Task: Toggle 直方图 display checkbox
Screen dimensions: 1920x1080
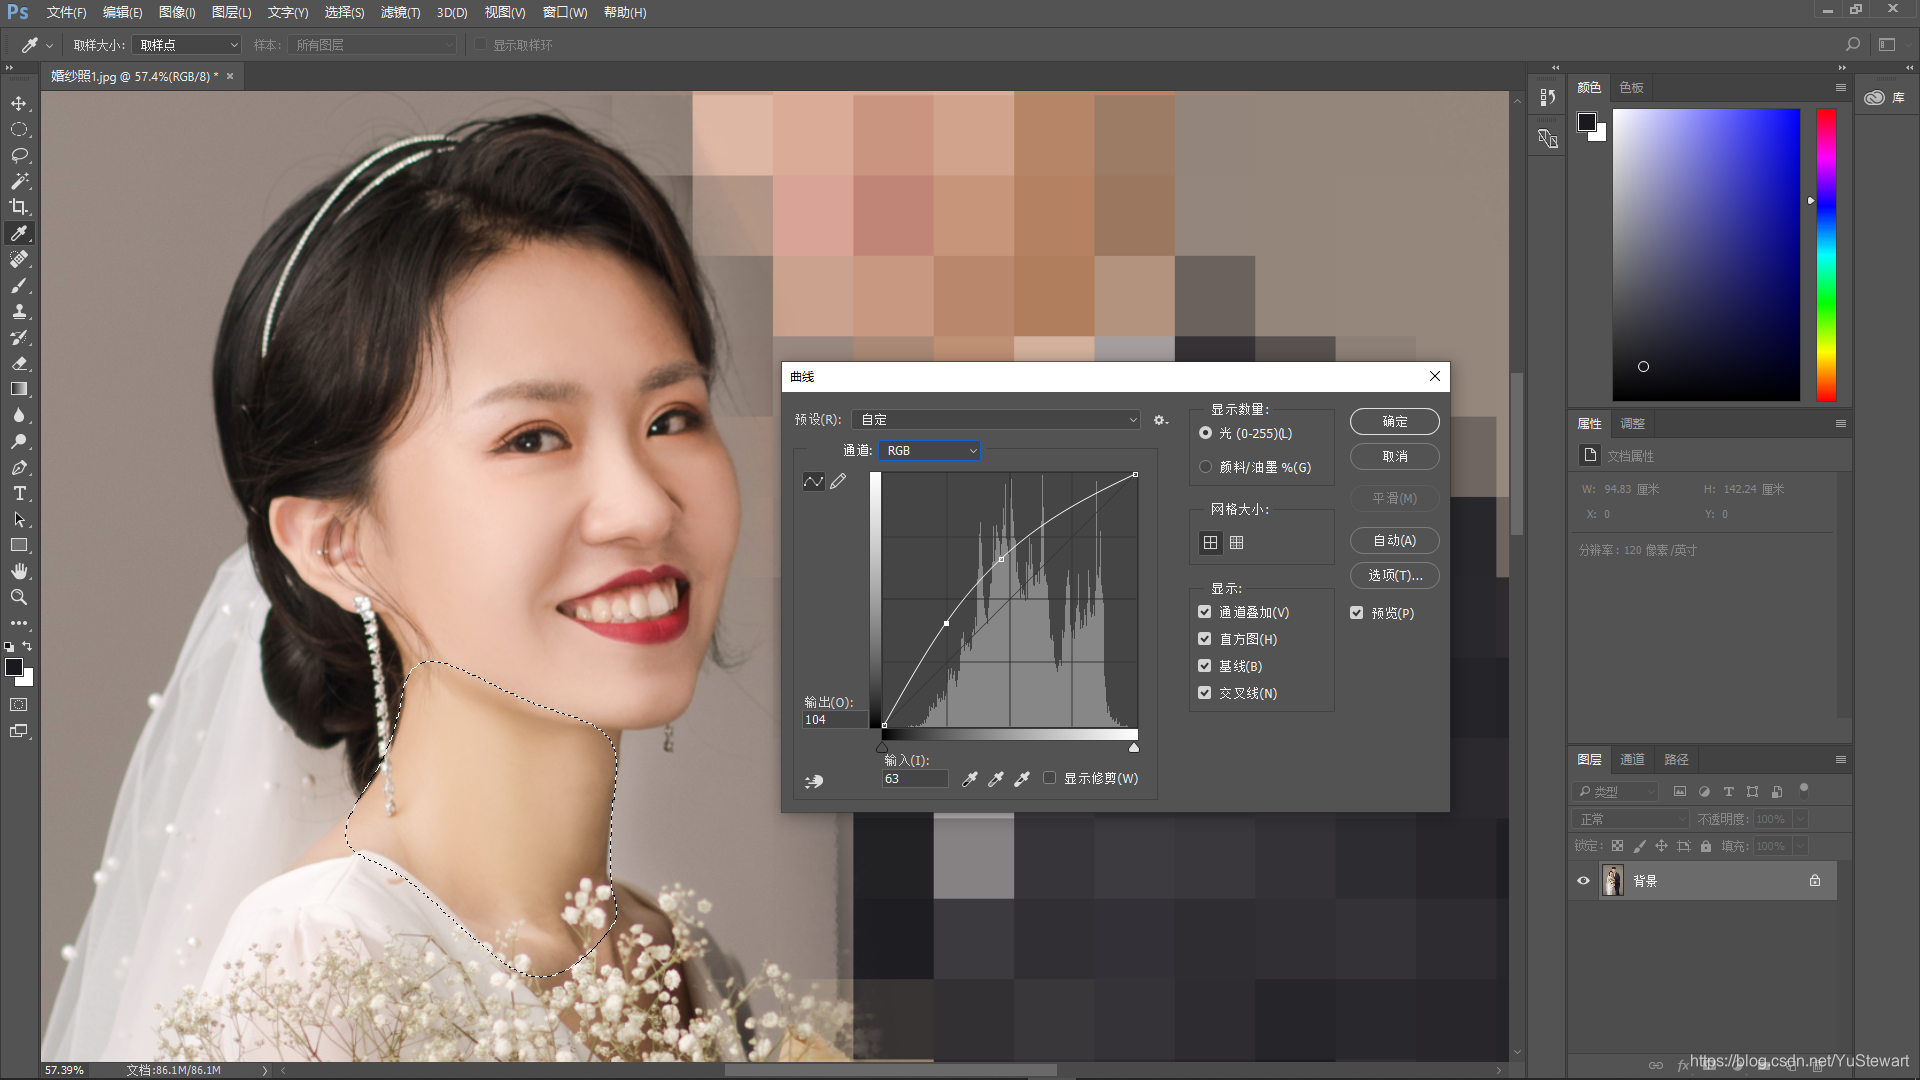Action: tap(1203, 638)
